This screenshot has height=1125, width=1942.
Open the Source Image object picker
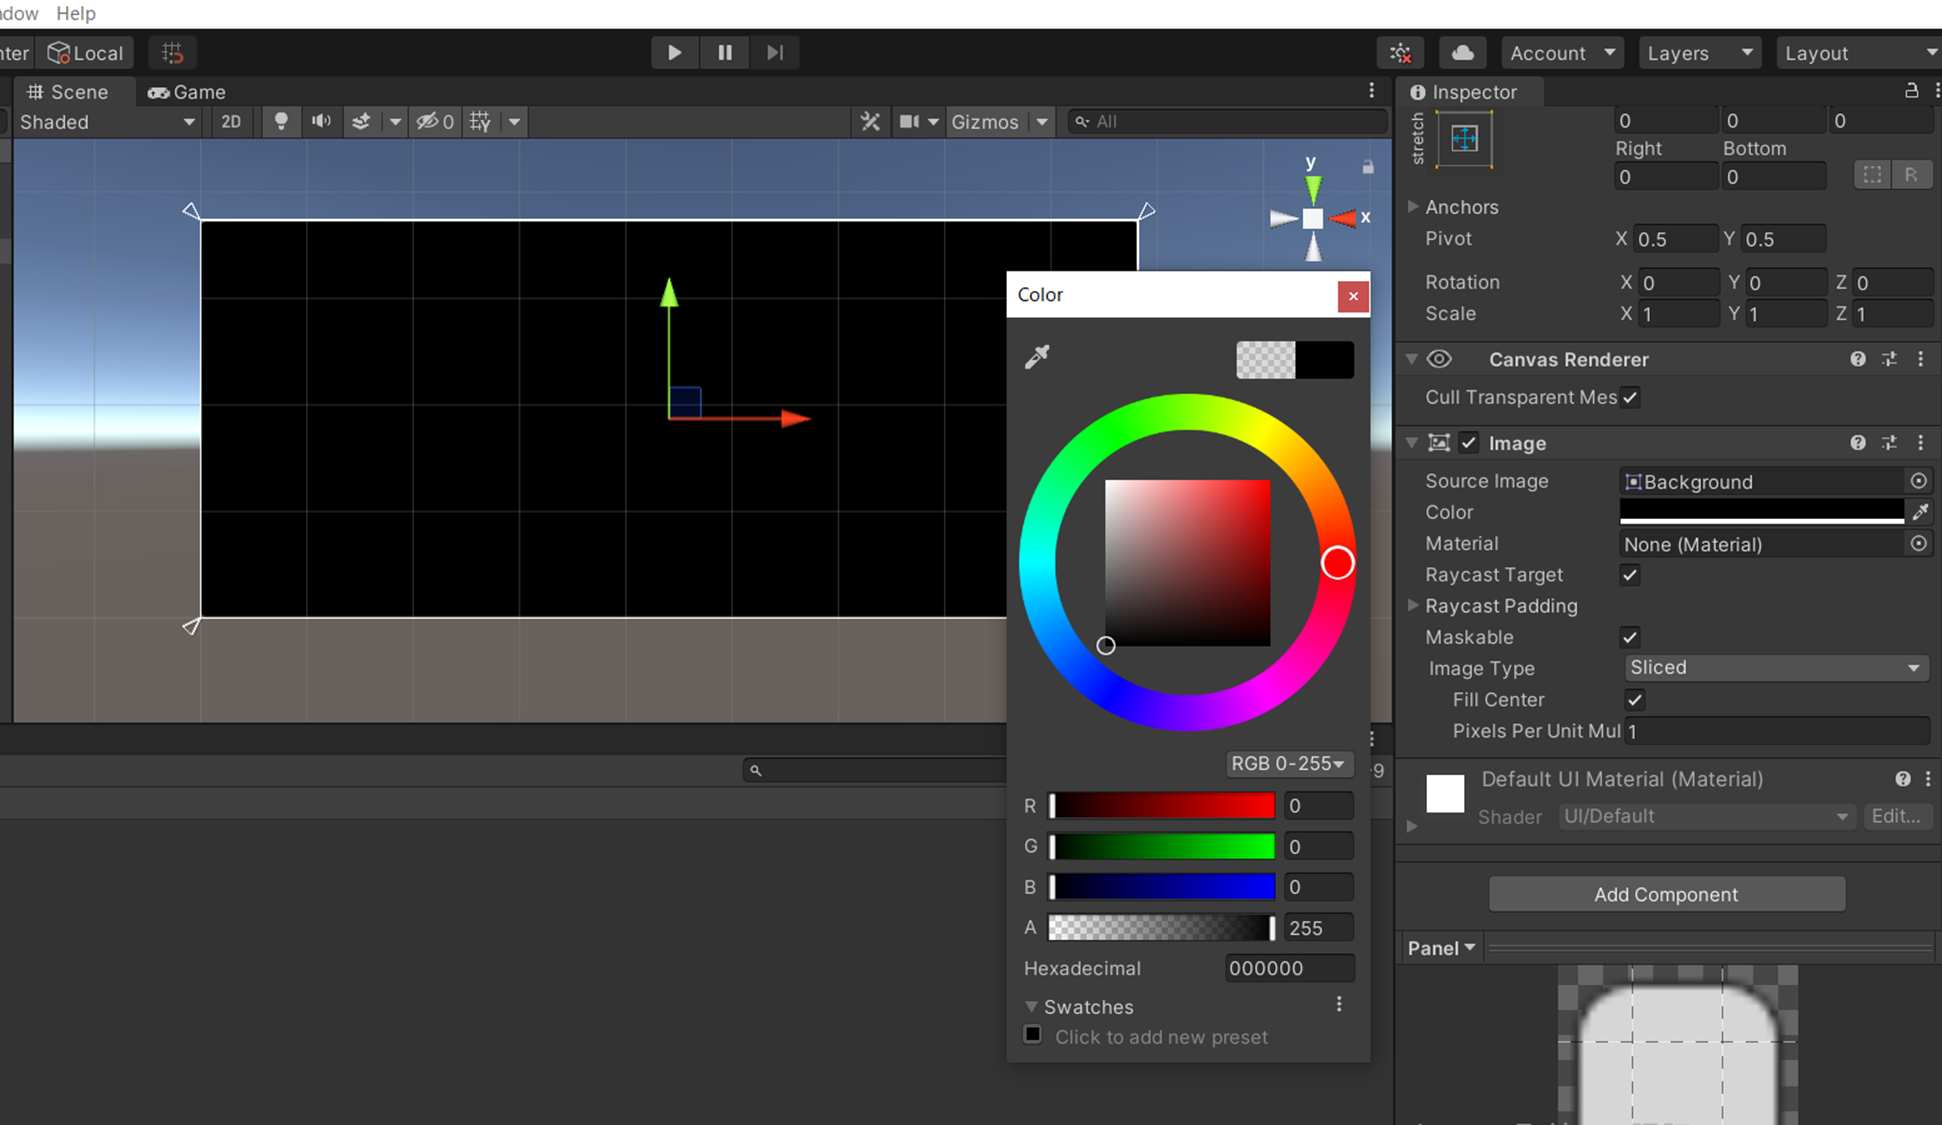(x=1918, y=481)
